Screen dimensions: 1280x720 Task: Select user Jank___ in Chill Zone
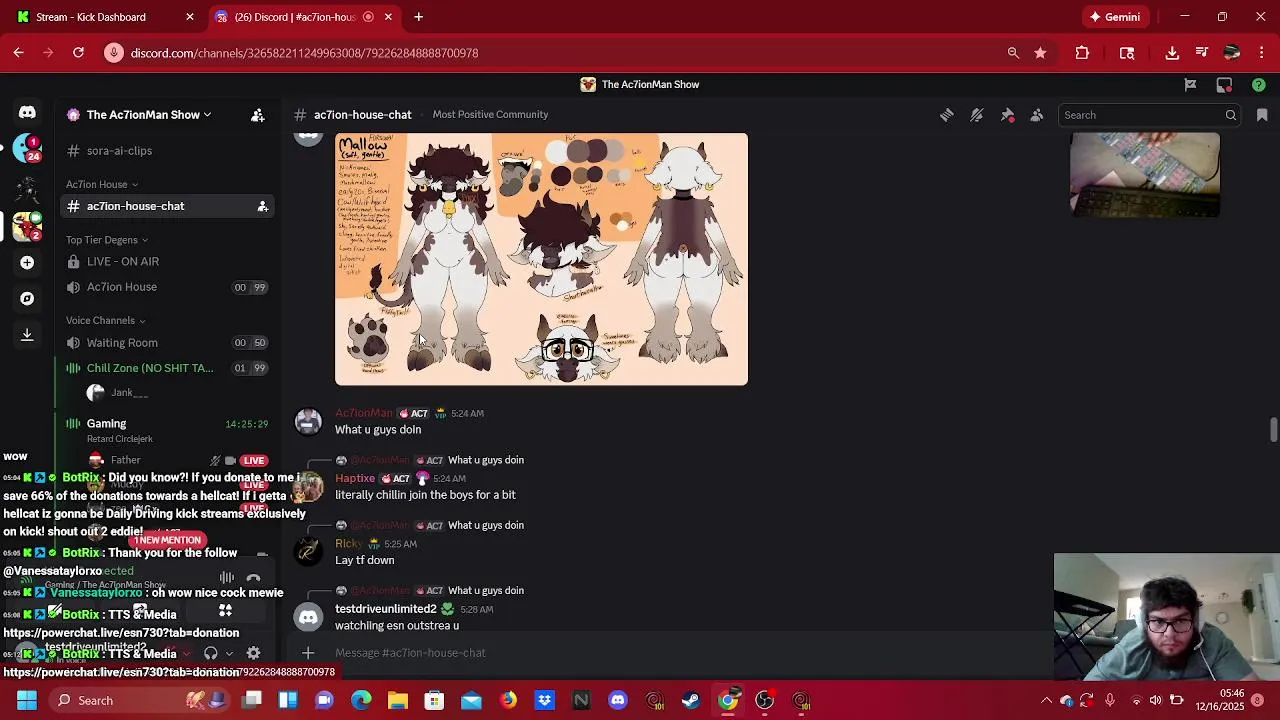pyautogui.click(x=129, y=393)
